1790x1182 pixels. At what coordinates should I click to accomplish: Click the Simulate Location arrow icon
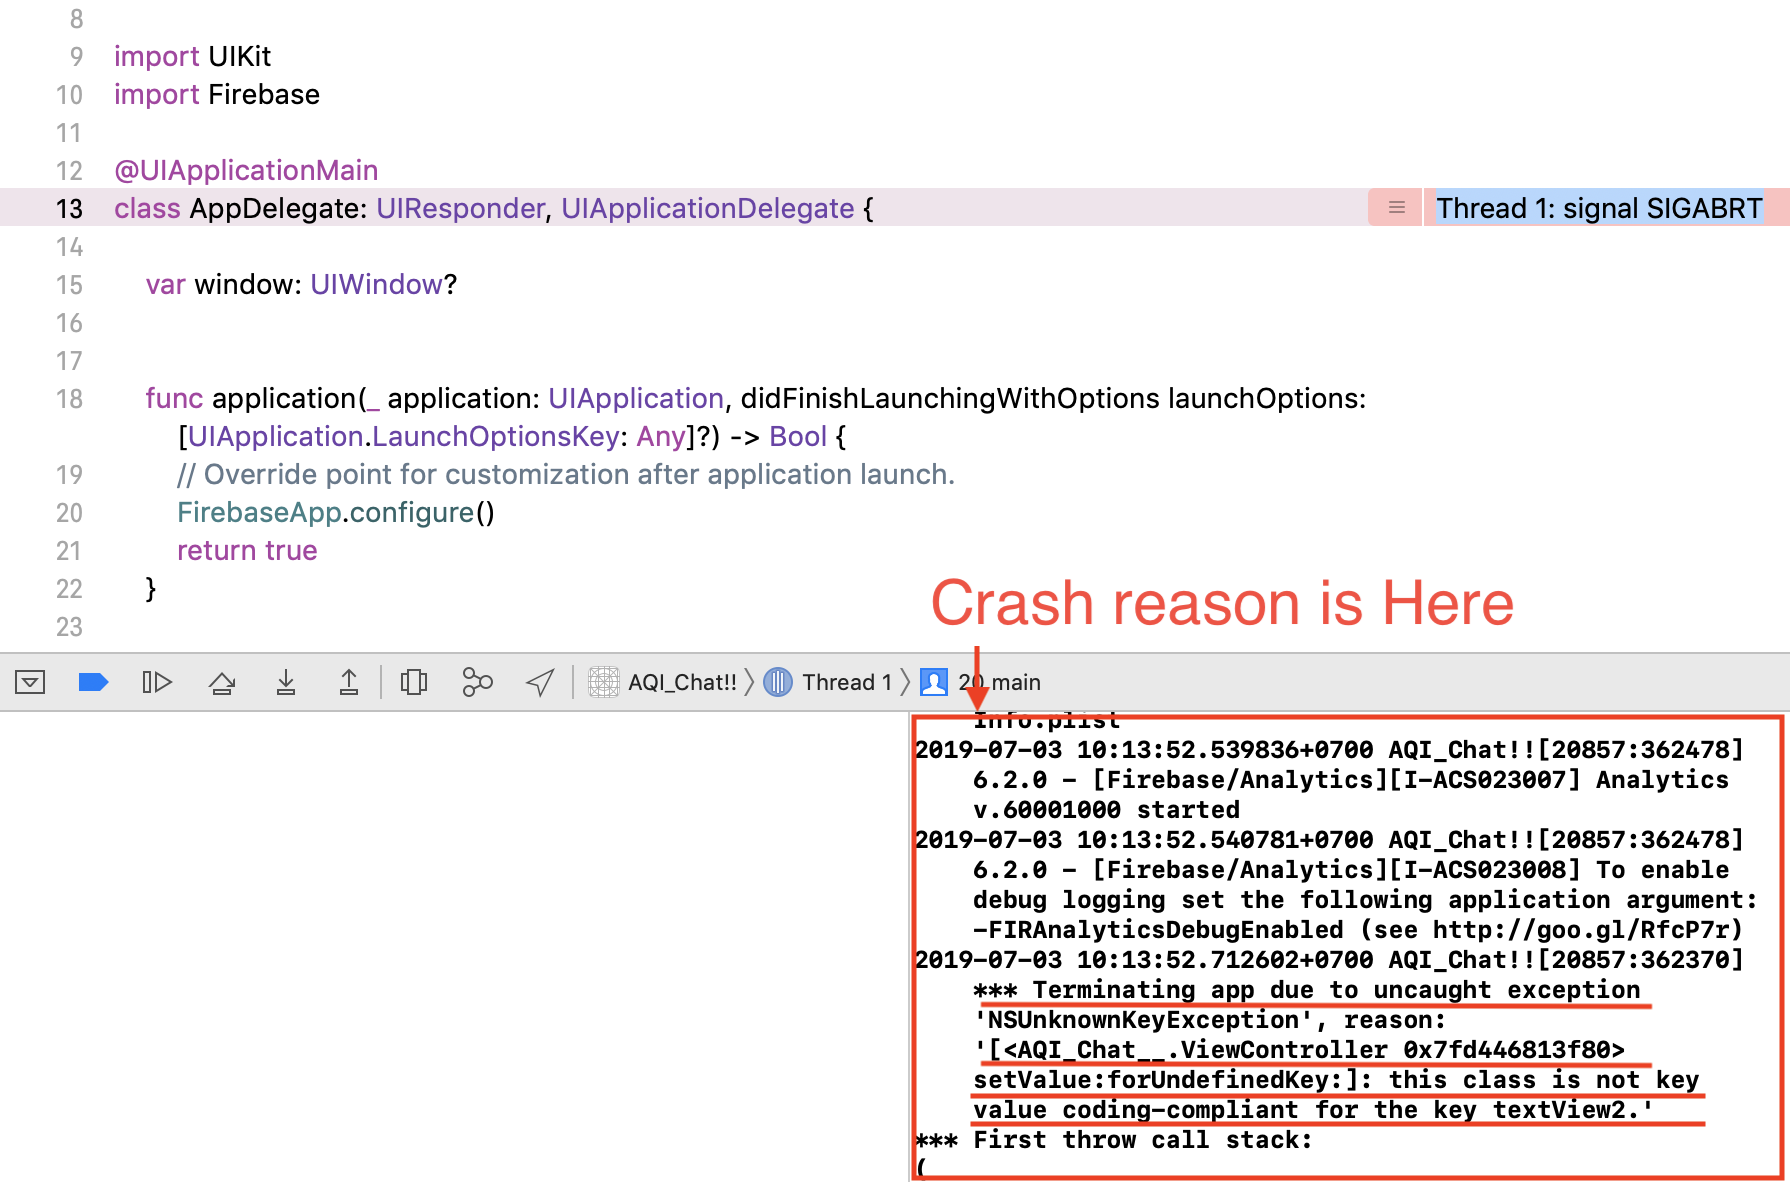click(540, 682)
